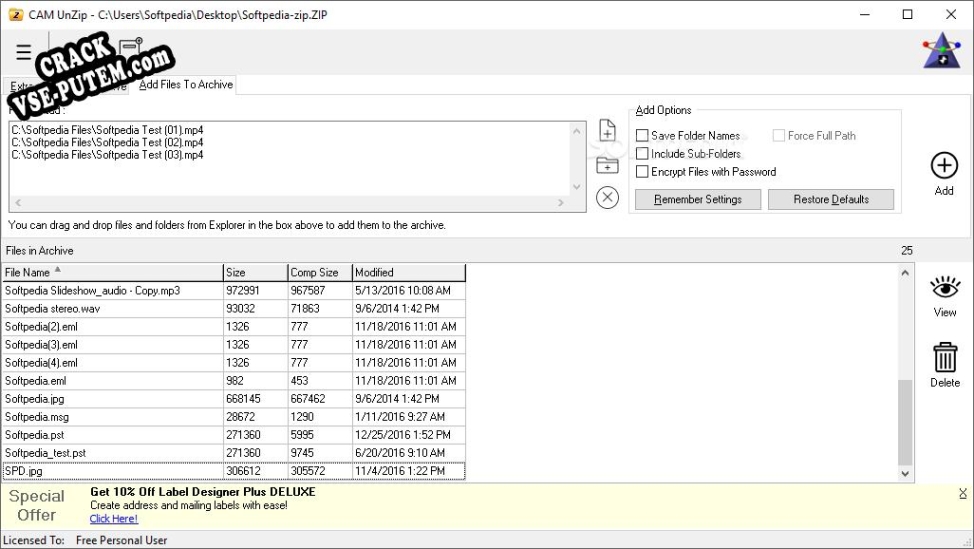Viewport: 974px width, 549px height.
Task: Enable Include Sub-Folders checkbox
Action: click(642, 153)
